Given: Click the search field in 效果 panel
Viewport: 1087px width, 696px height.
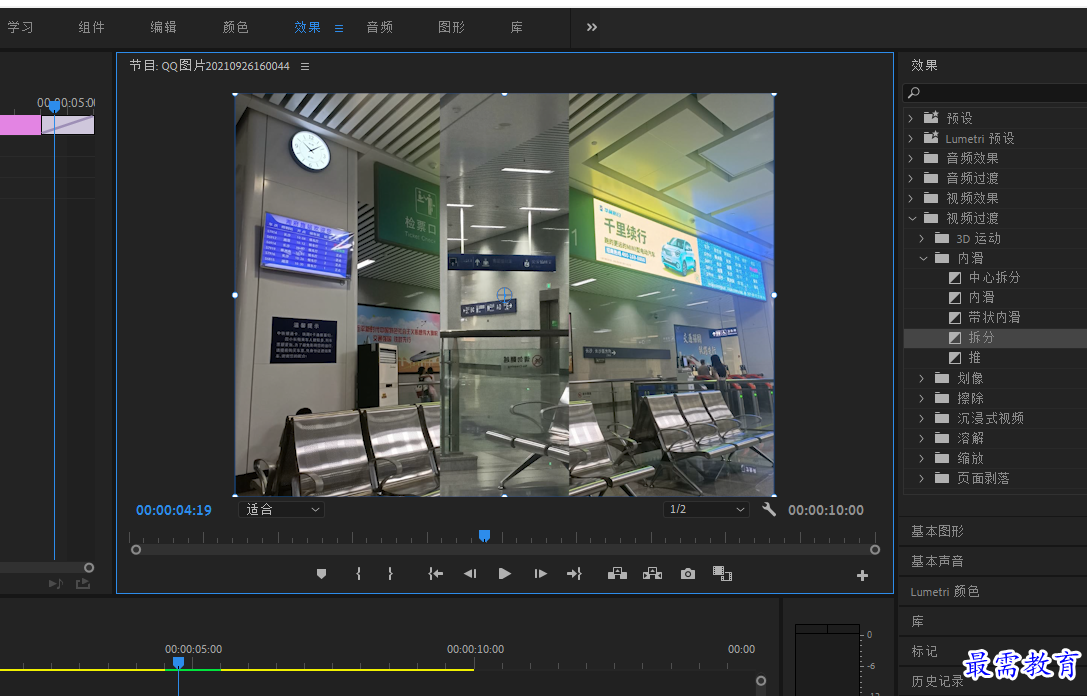Looking at the screenshot, I should (995, 92).
